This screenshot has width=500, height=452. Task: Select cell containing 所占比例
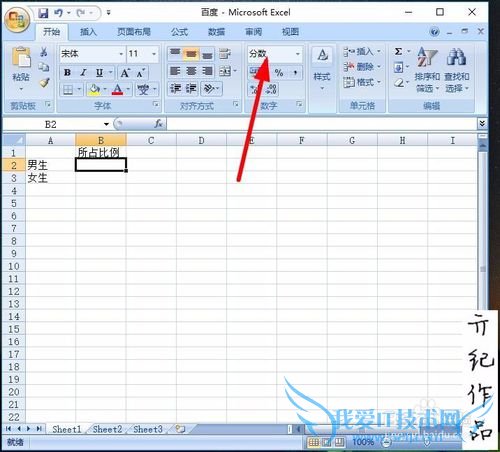101,153
